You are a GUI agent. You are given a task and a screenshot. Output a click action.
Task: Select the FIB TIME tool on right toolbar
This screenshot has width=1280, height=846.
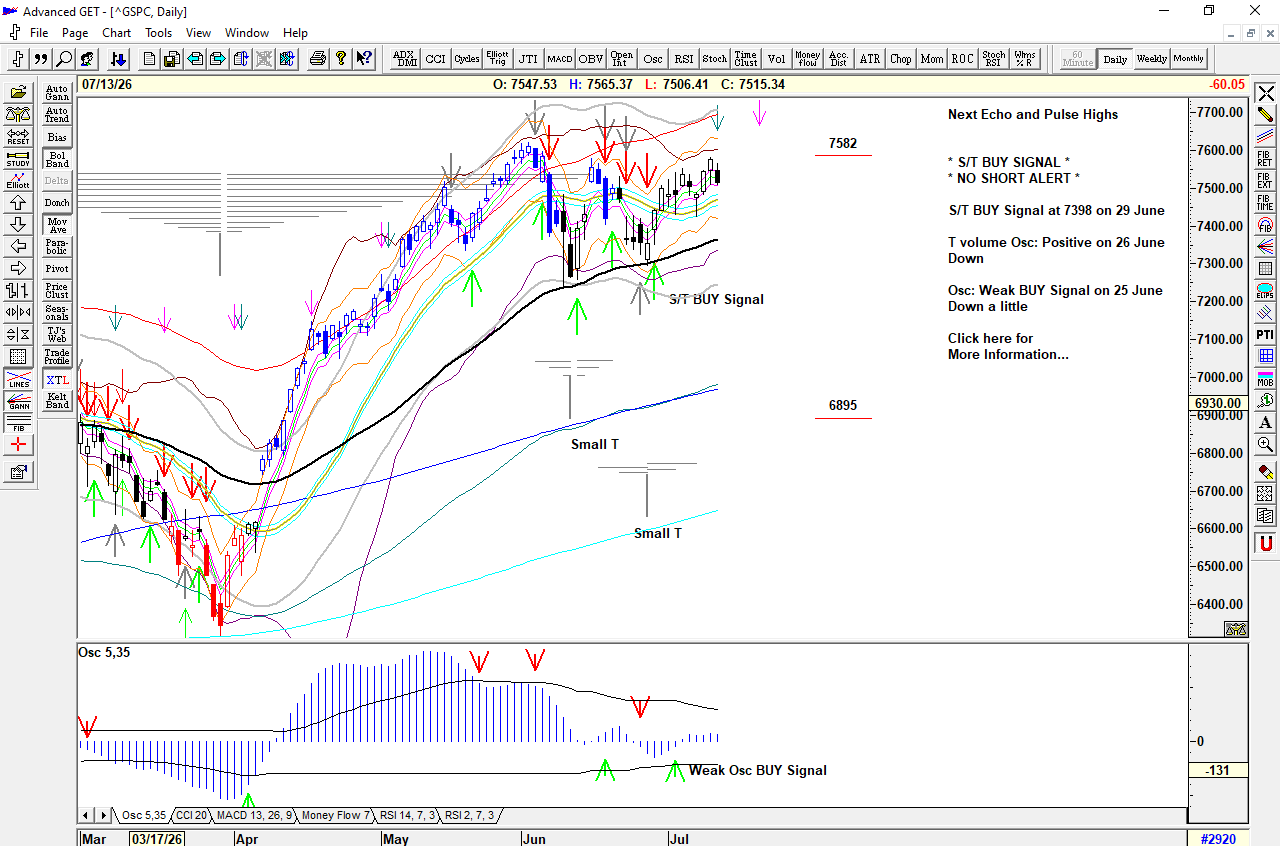coord(1265,202)
